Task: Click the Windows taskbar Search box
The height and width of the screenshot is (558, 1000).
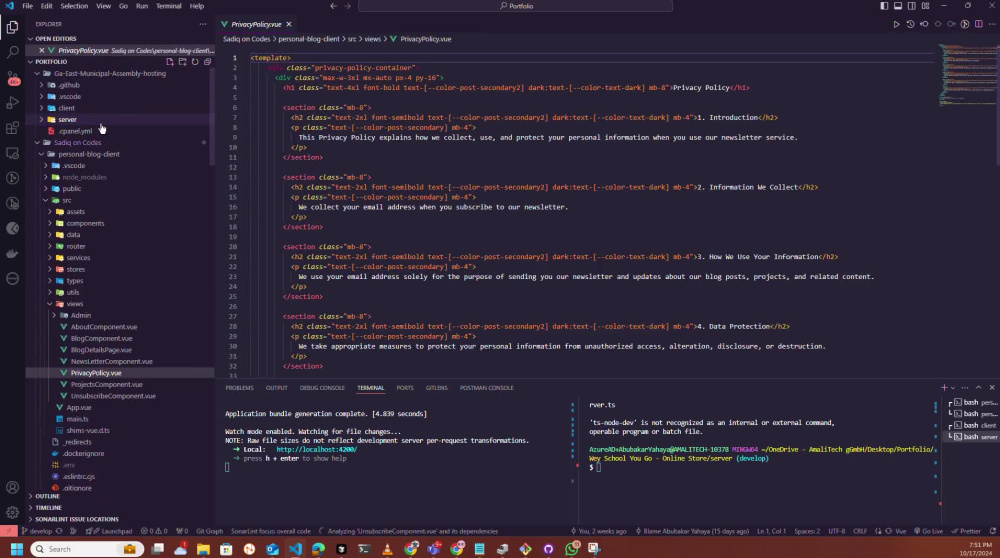Action: [87, 549]
